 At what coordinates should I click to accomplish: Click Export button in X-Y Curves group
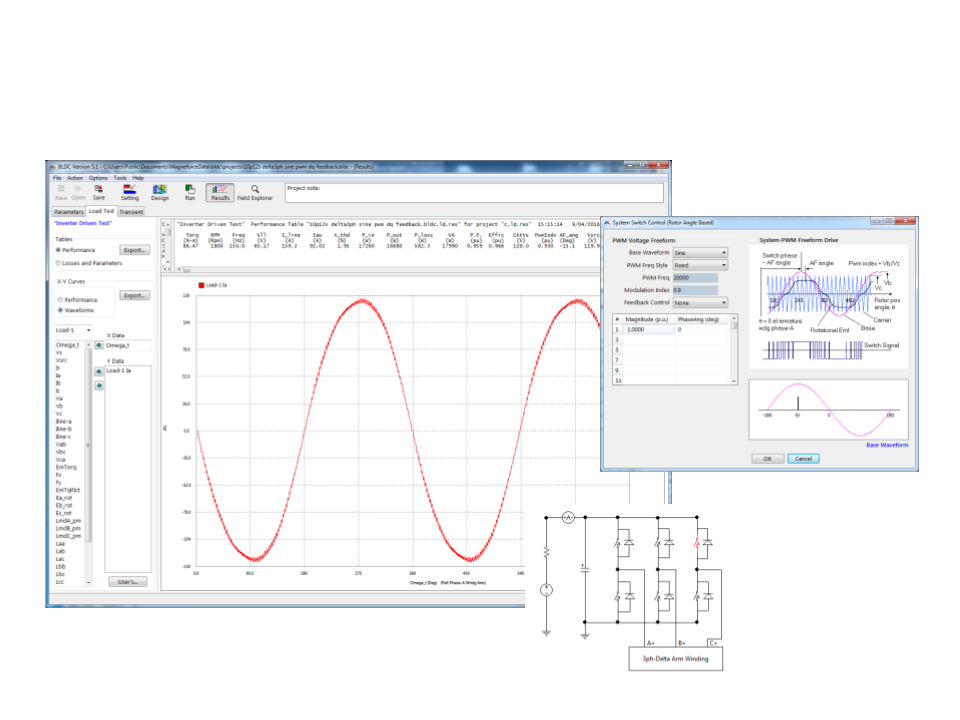click(x=134, y=296)
